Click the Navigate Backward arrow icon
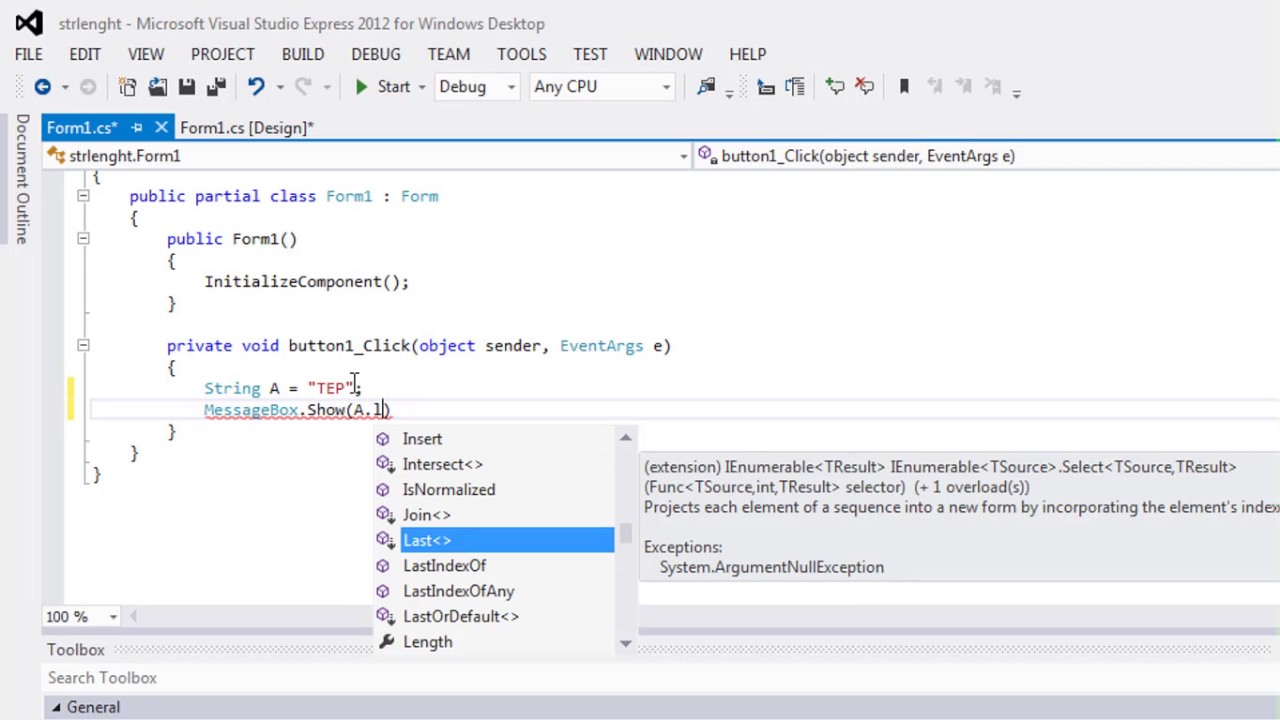1280x720 pixels. point(42,87)
